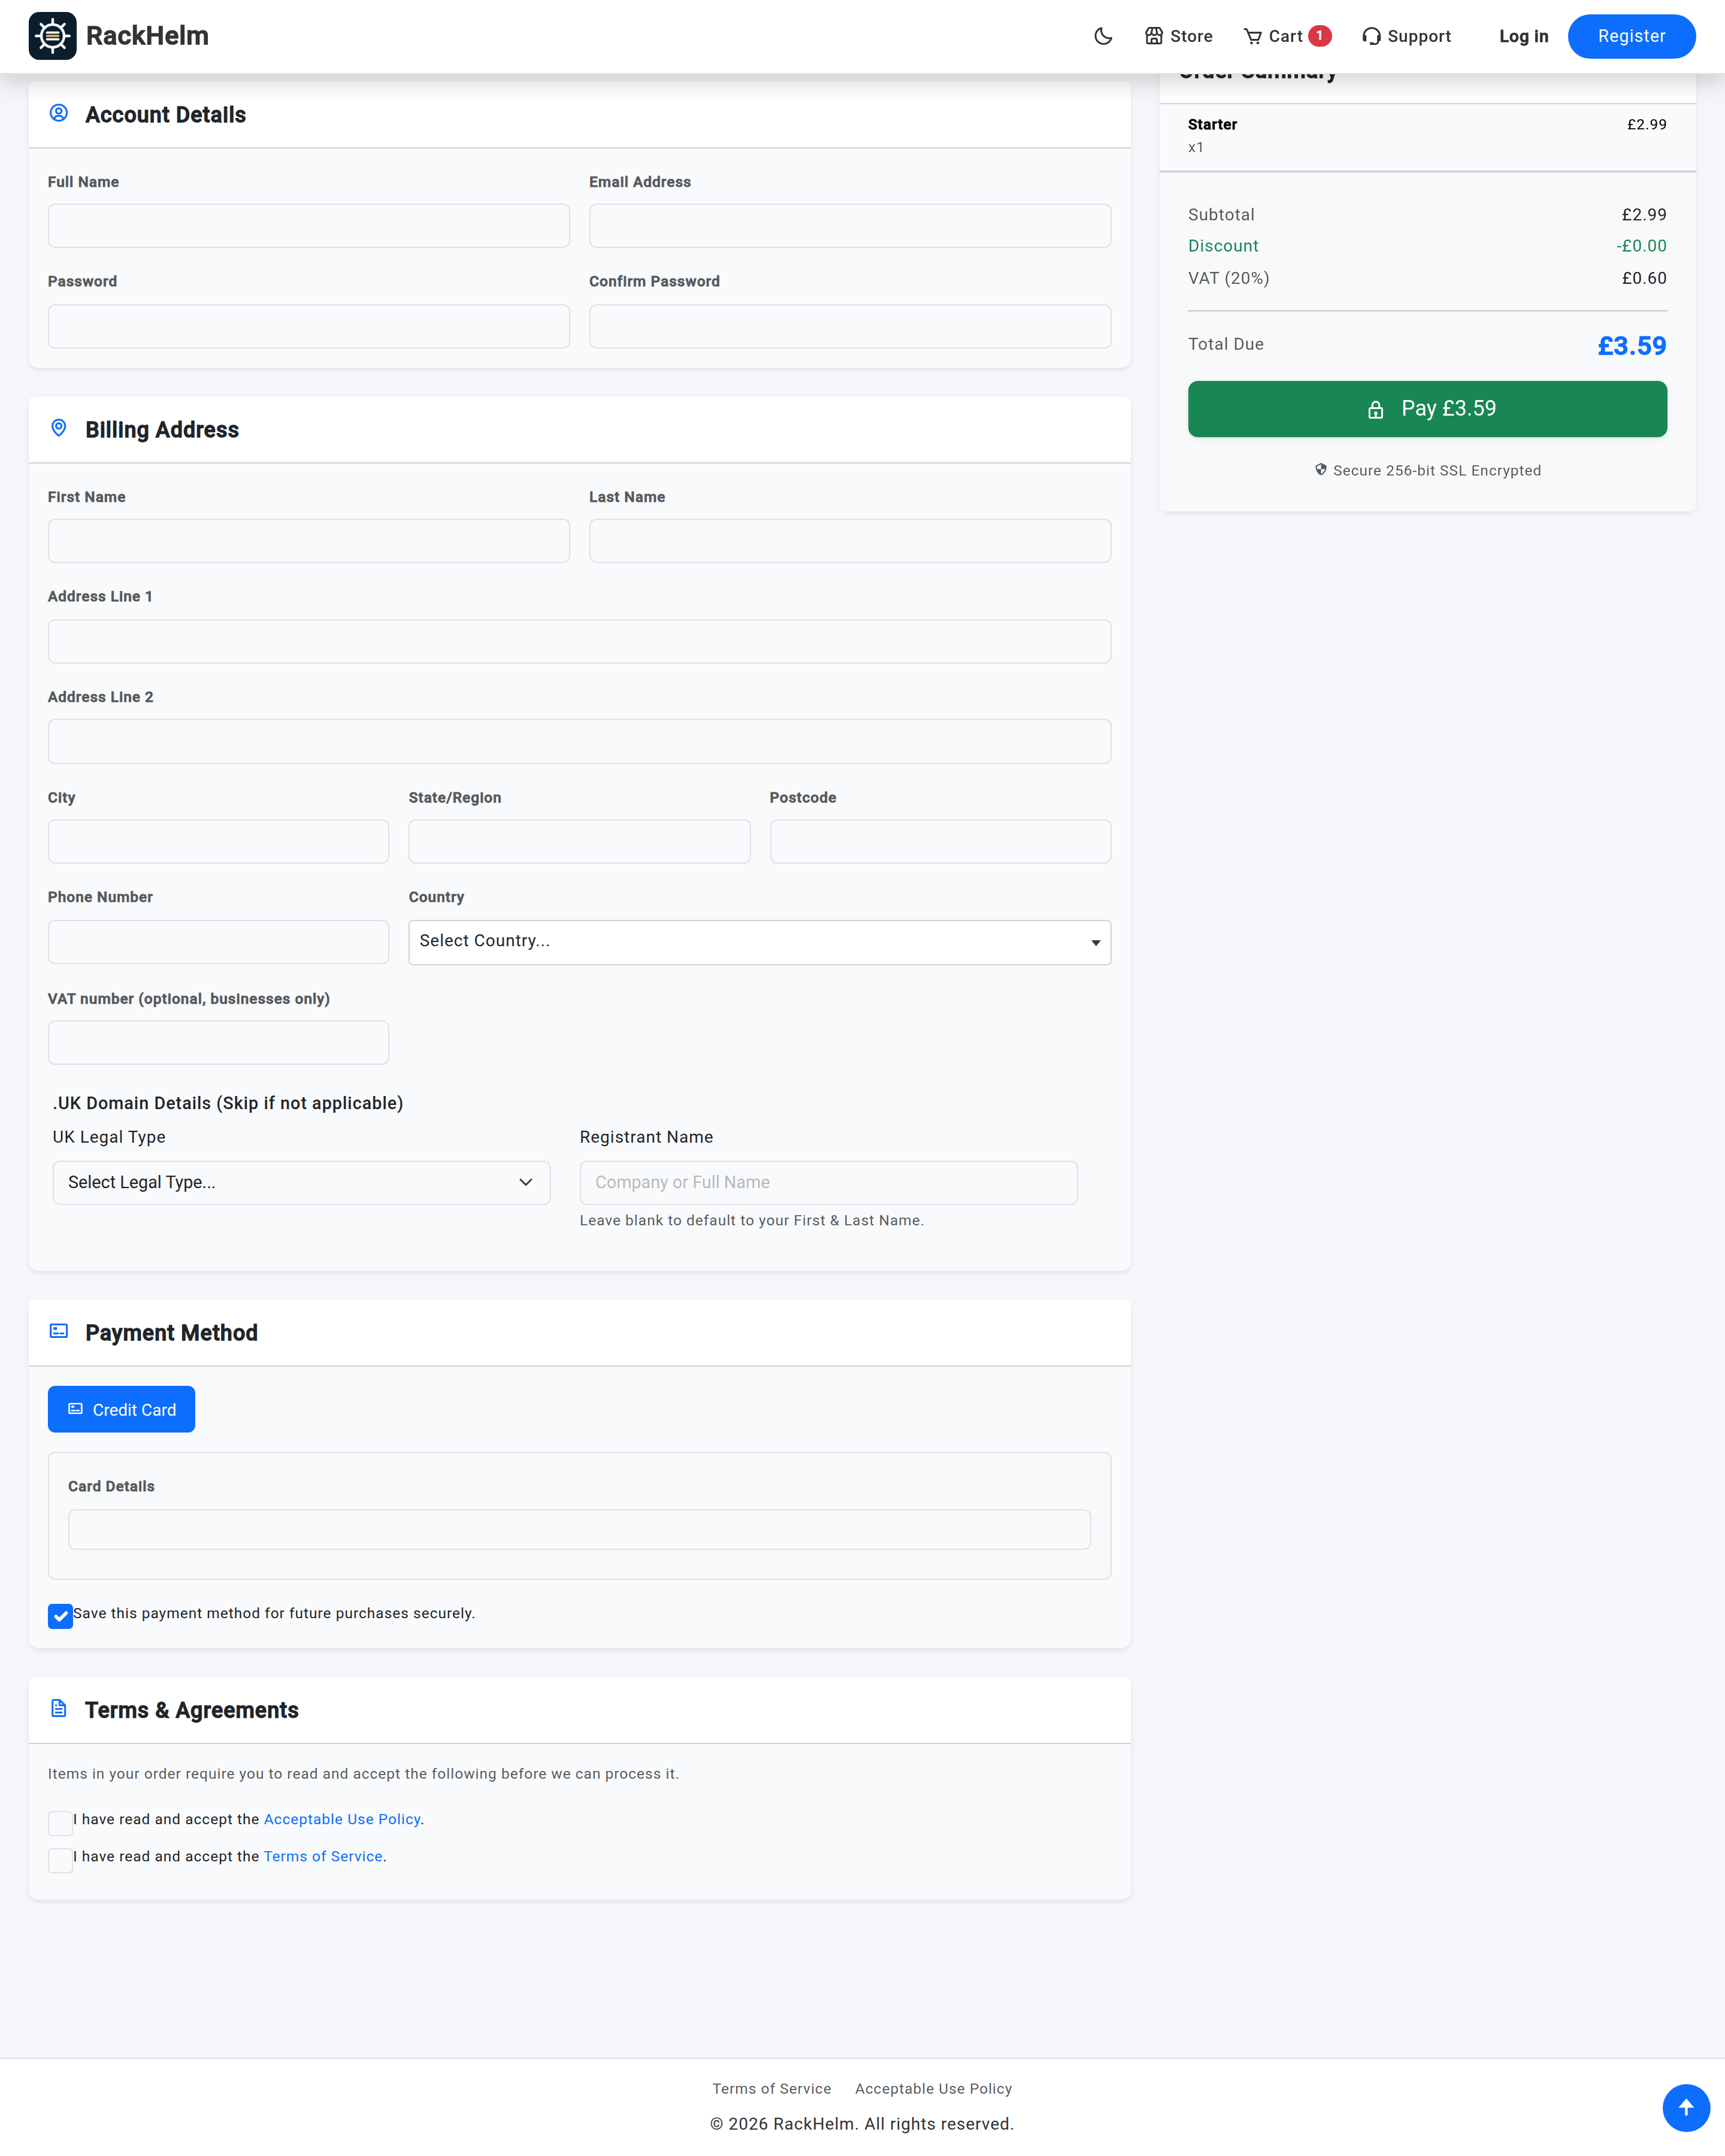The width and height of the screenshot is (1725, 2156).
Task: Click the Support headset icon
Action: coord(1371,36)
